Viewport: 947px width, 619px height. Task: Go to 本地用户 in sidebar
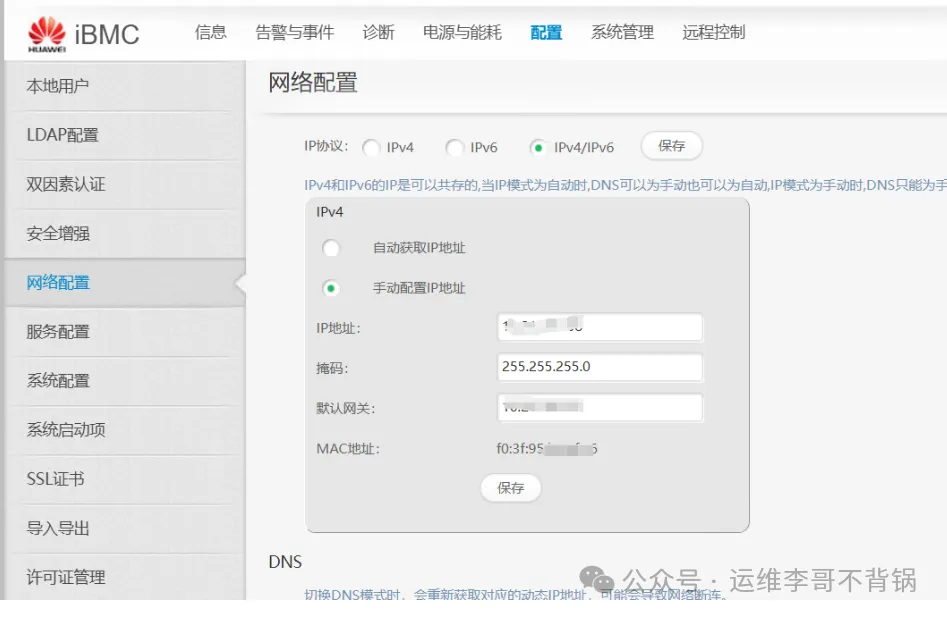tap(58, 86)
